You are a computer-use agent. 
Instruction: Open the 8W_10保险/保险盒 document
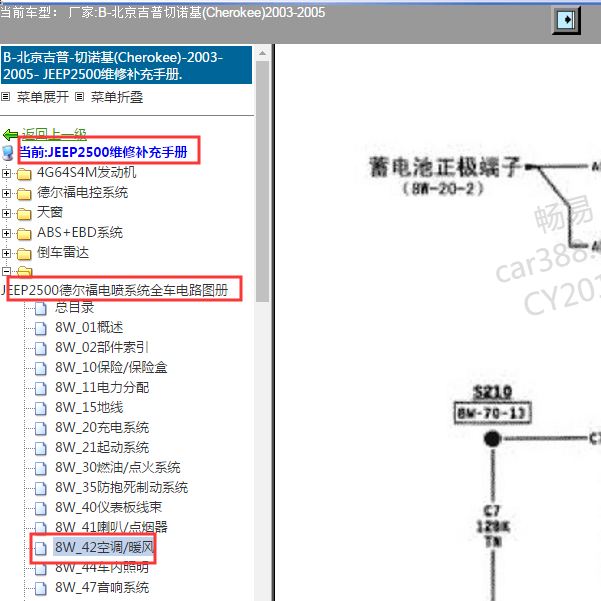point(111,367)
